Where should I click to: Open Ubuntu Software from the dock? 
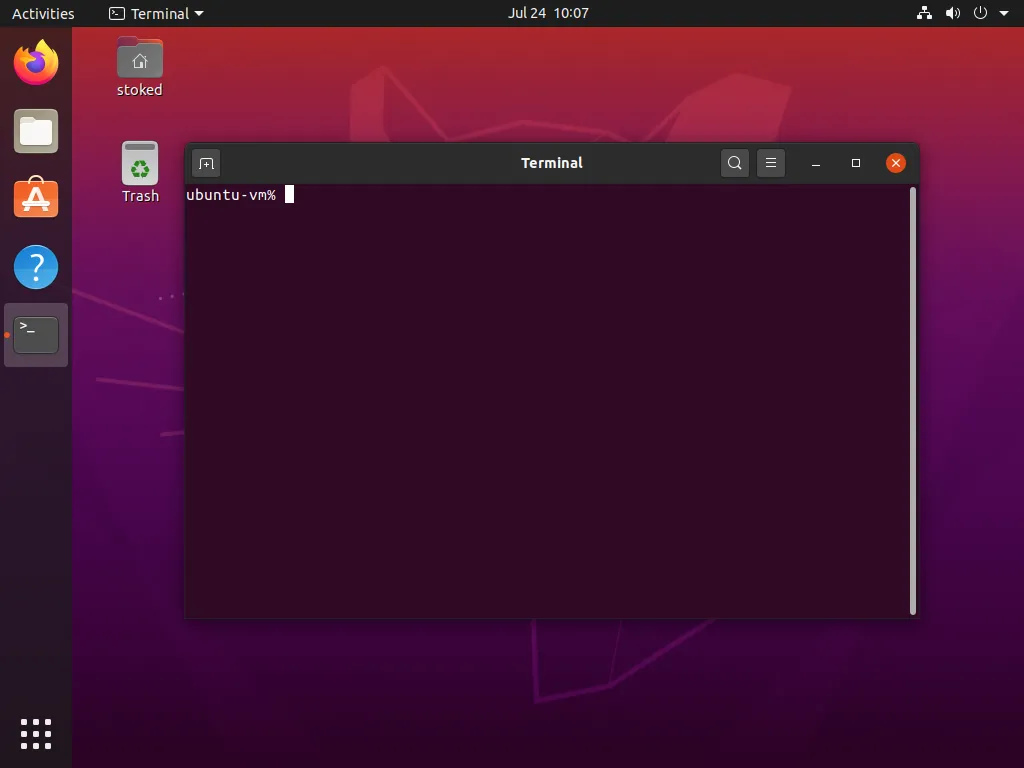36,199
